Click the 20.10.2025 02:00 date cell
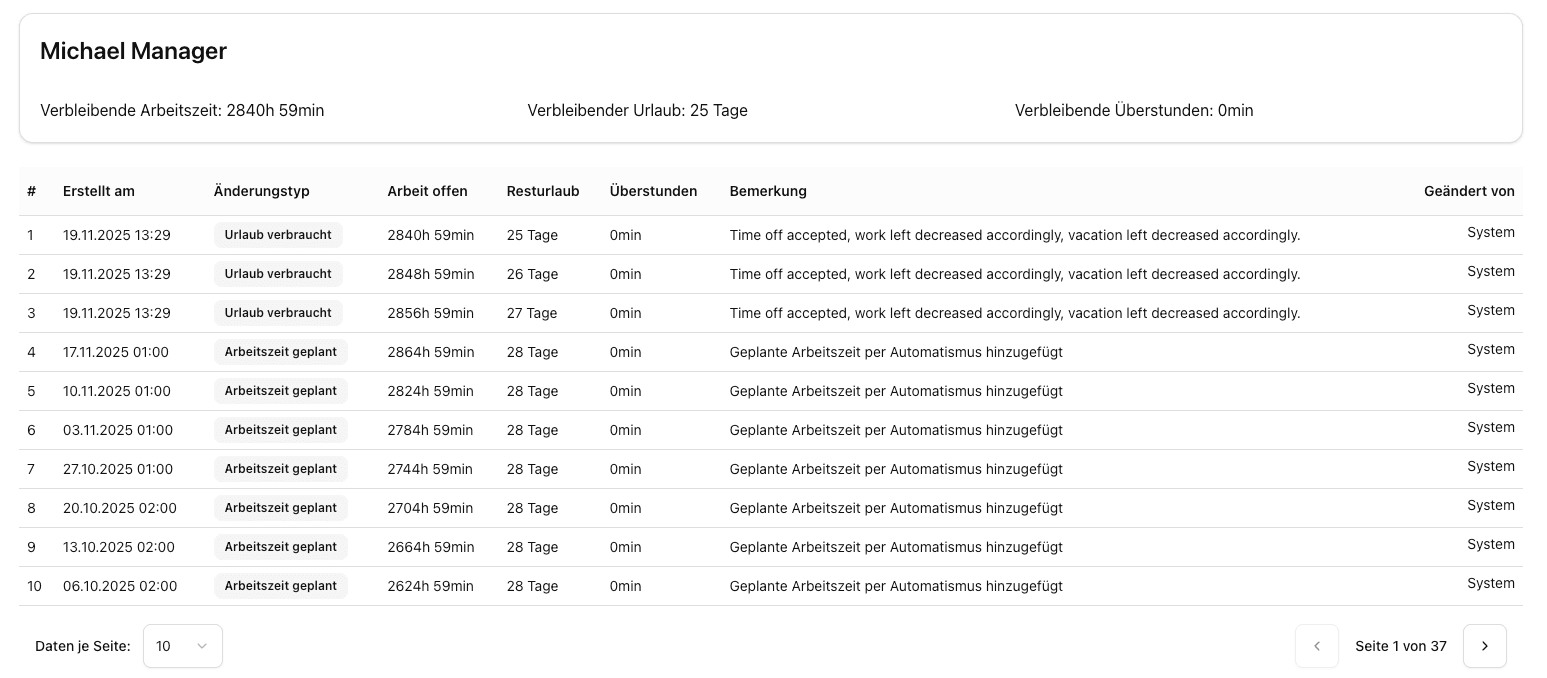This screenshot has width=1547, height=678. click(120, 508)
